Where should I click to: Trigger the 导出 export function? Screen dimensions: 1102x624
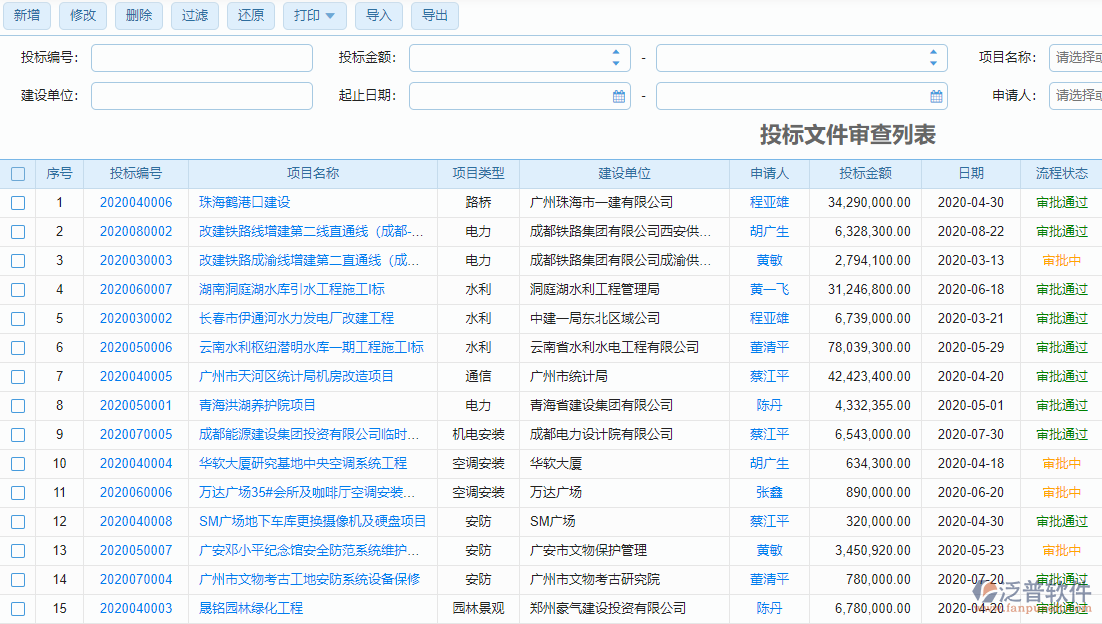(x=434, y=16)
